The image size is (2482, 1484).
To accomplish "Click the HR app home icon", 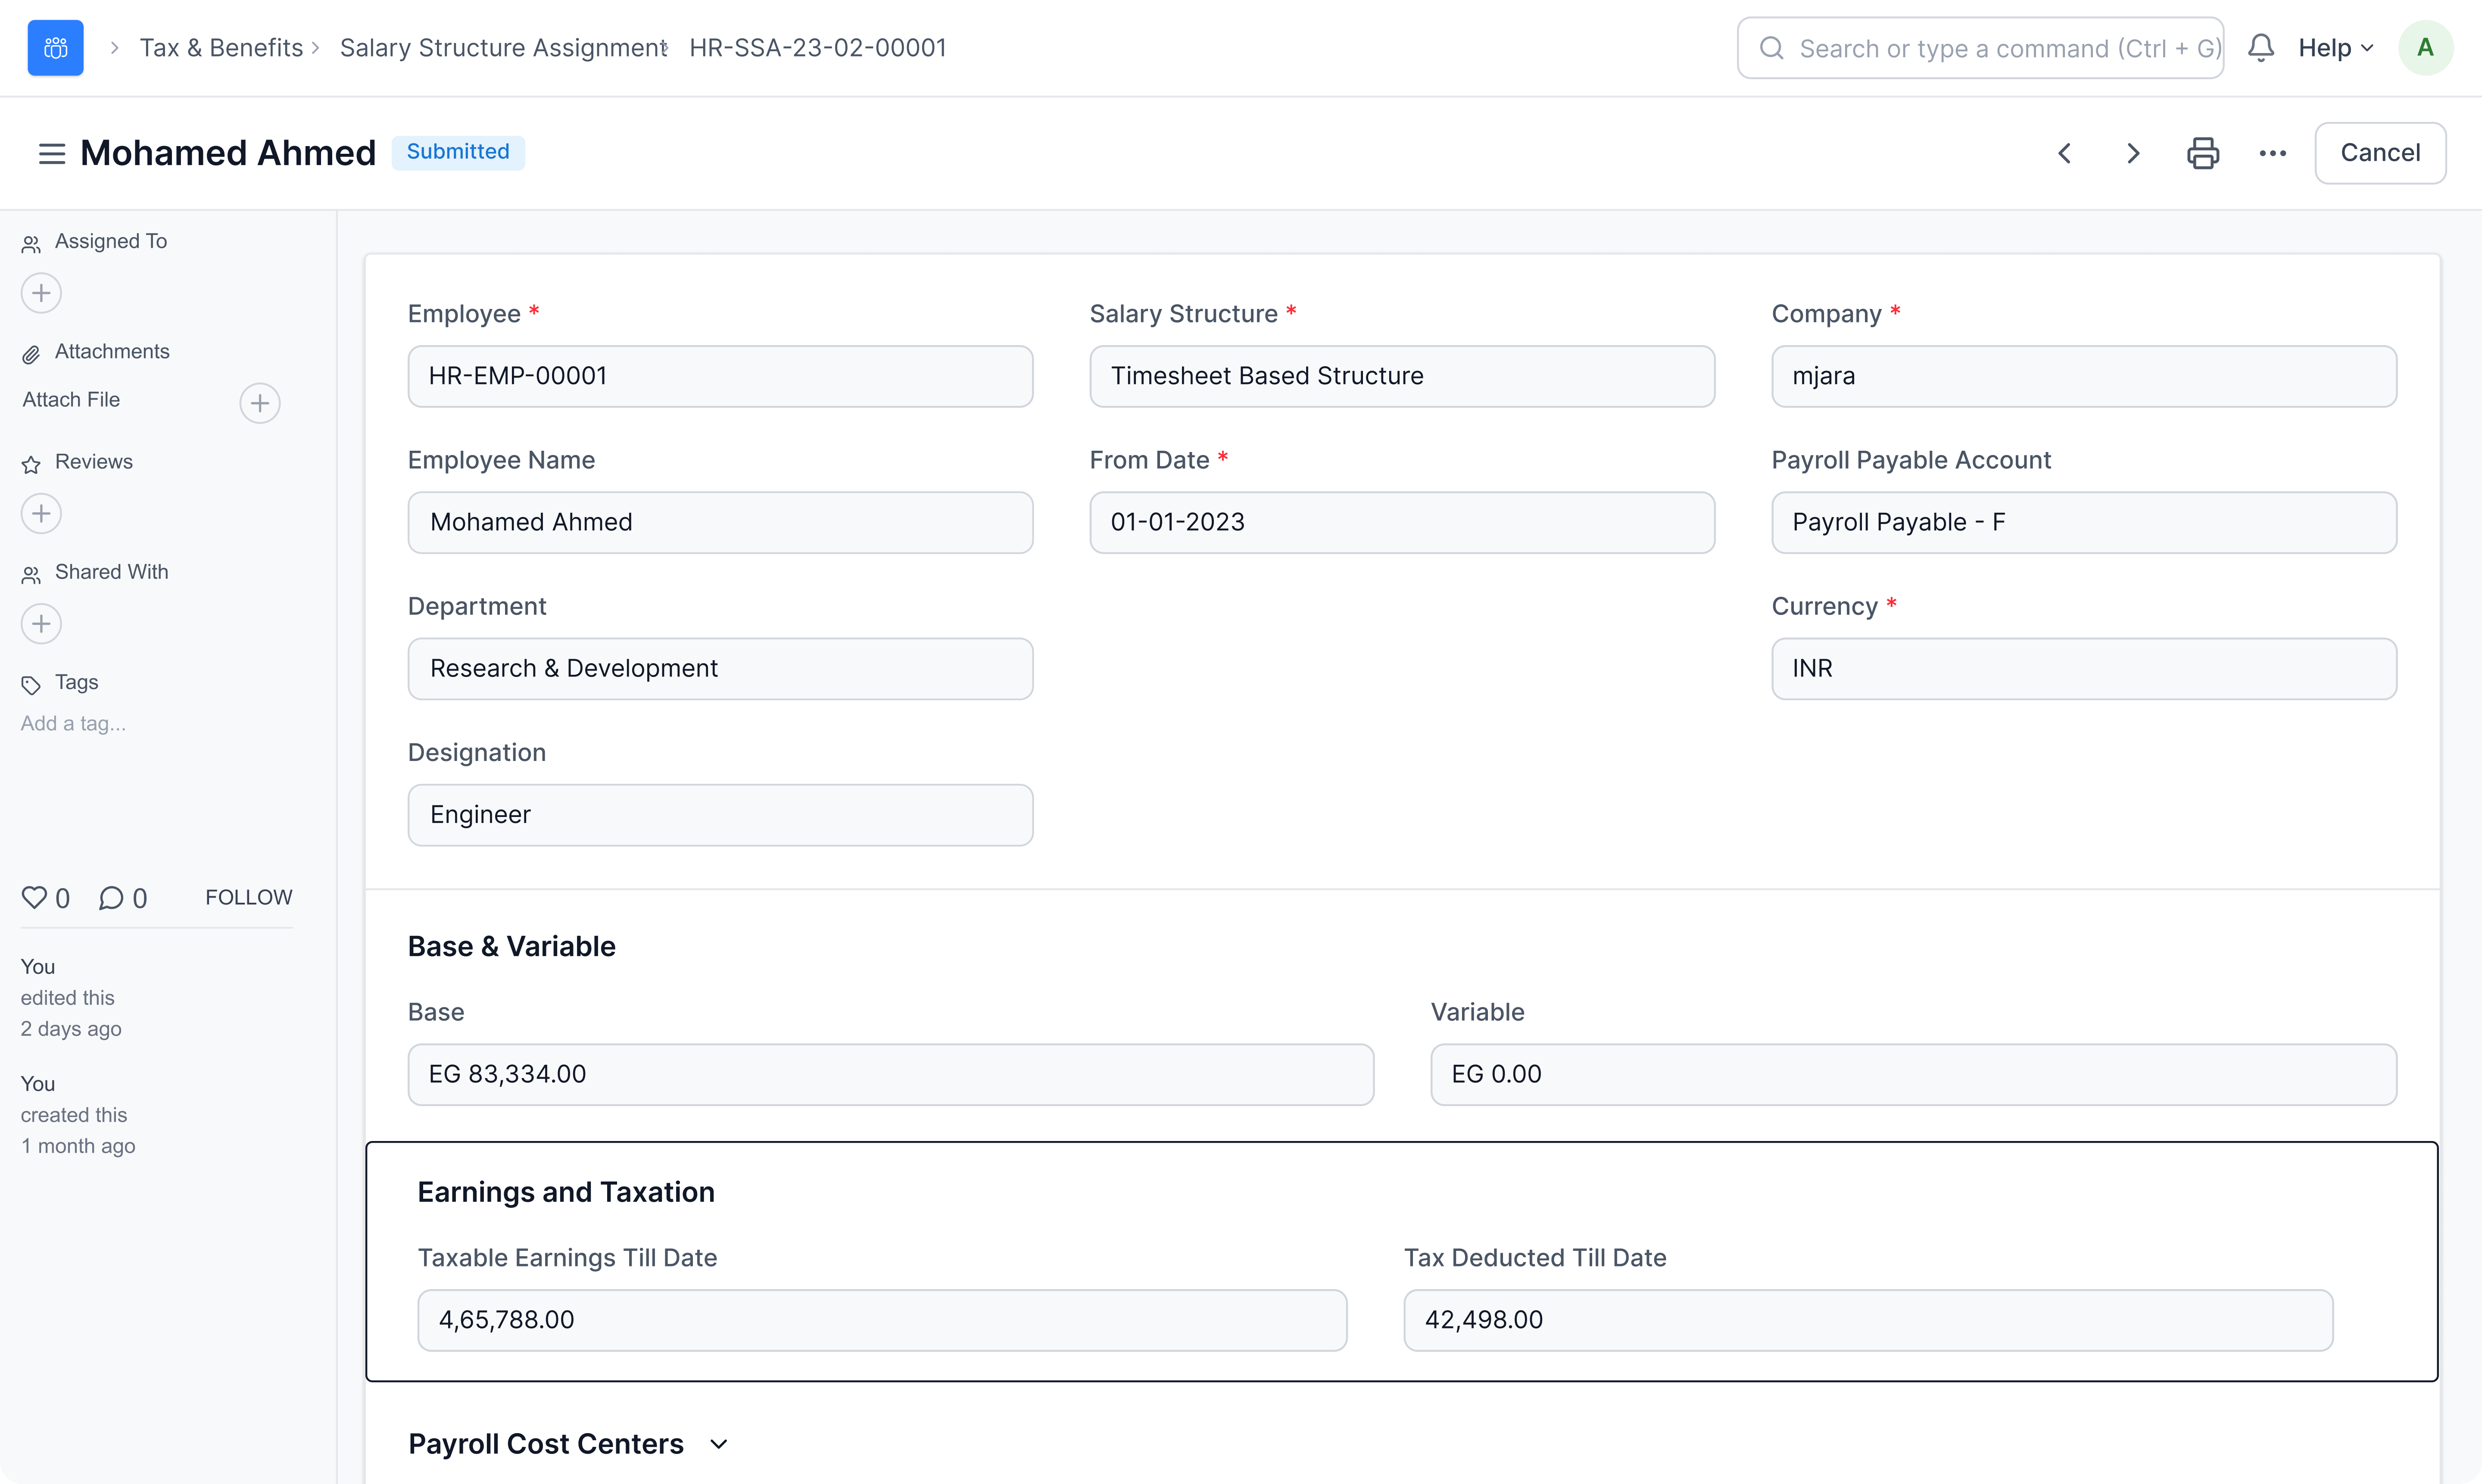I will 55,48.
